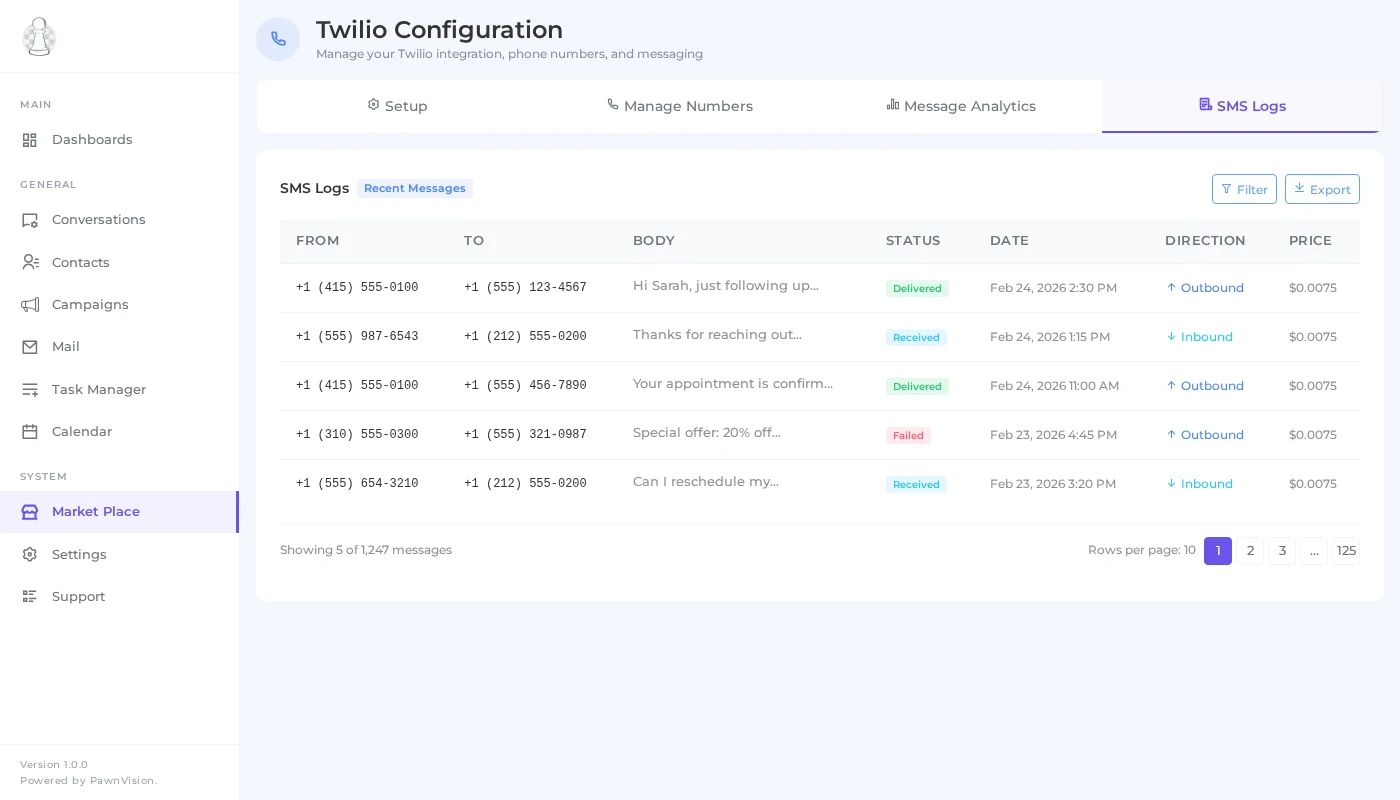This screenshot has width=1400, height=800.
Task: Click the Mail icon in sidebar
Action: pos(30,346)
